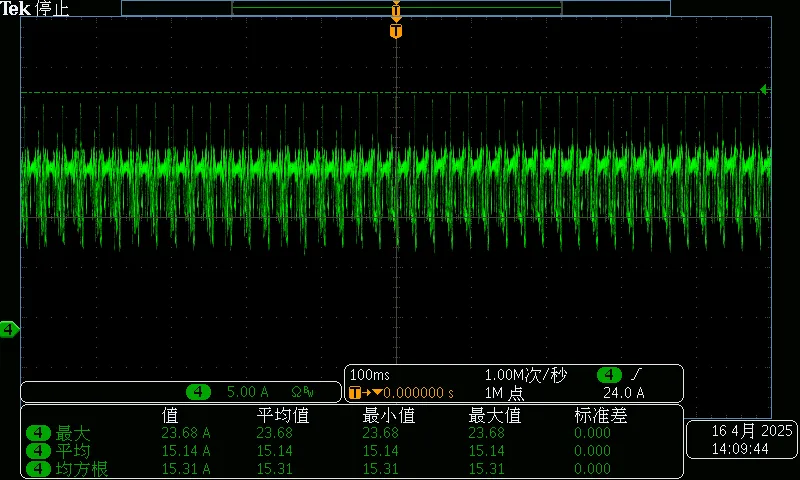Viewport: 800px width, 480px height.
Task: Click the 0.000000 s trigger delay value
Action: pos(418,393)
